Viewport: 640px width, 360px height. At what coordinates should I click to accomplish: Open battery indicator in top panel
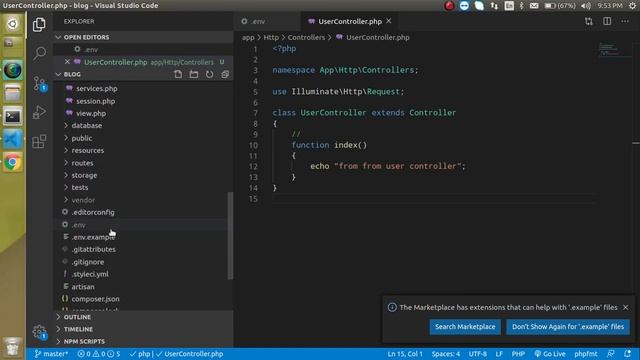tap(560, 6)
